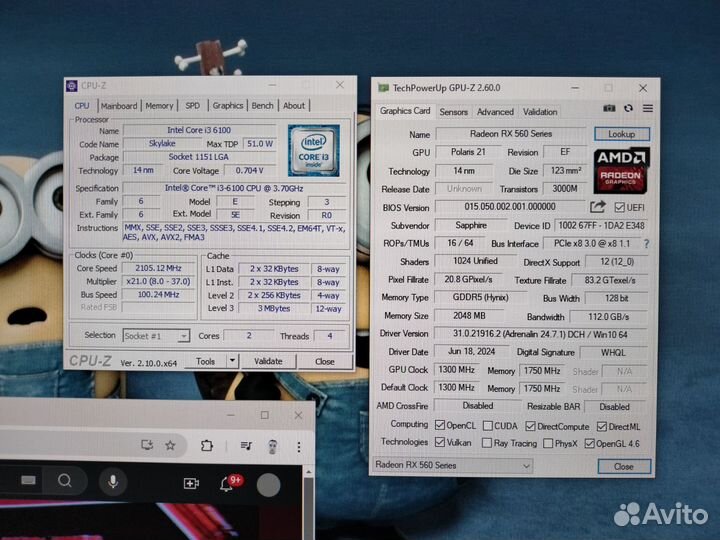Click the Memory Size 2048 MB value
The width and height of the screenshot is (720, 540).
[469, 316]
